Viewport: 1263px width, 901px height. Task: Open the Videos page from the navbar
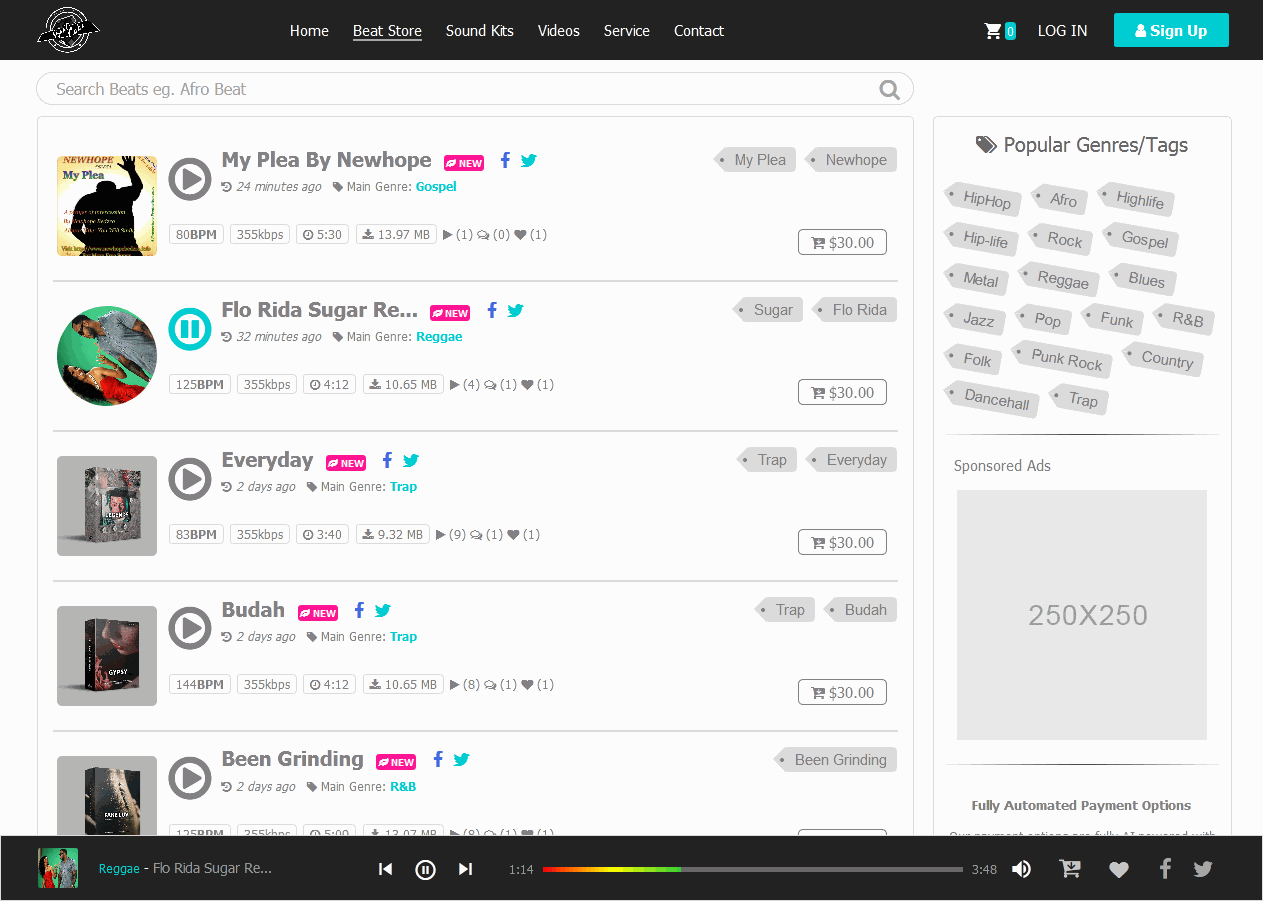558,30
